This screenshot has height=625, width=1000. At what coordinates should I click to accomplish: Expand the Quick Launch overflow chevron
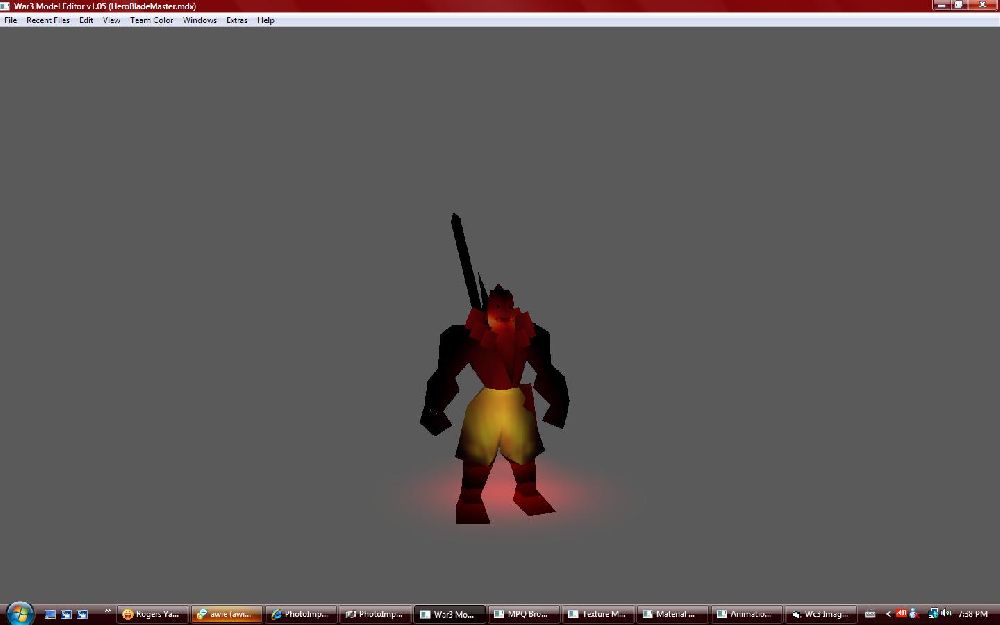click(x=107, y=612)
